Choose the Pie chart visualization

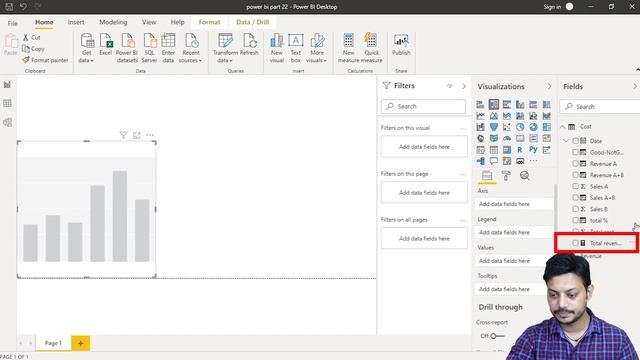click(x=520, y=127)
